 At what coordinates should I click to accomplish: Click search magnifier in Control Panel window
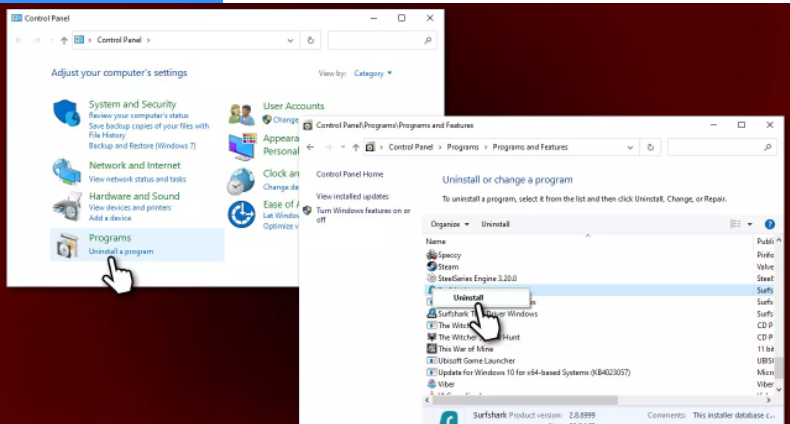428,40
